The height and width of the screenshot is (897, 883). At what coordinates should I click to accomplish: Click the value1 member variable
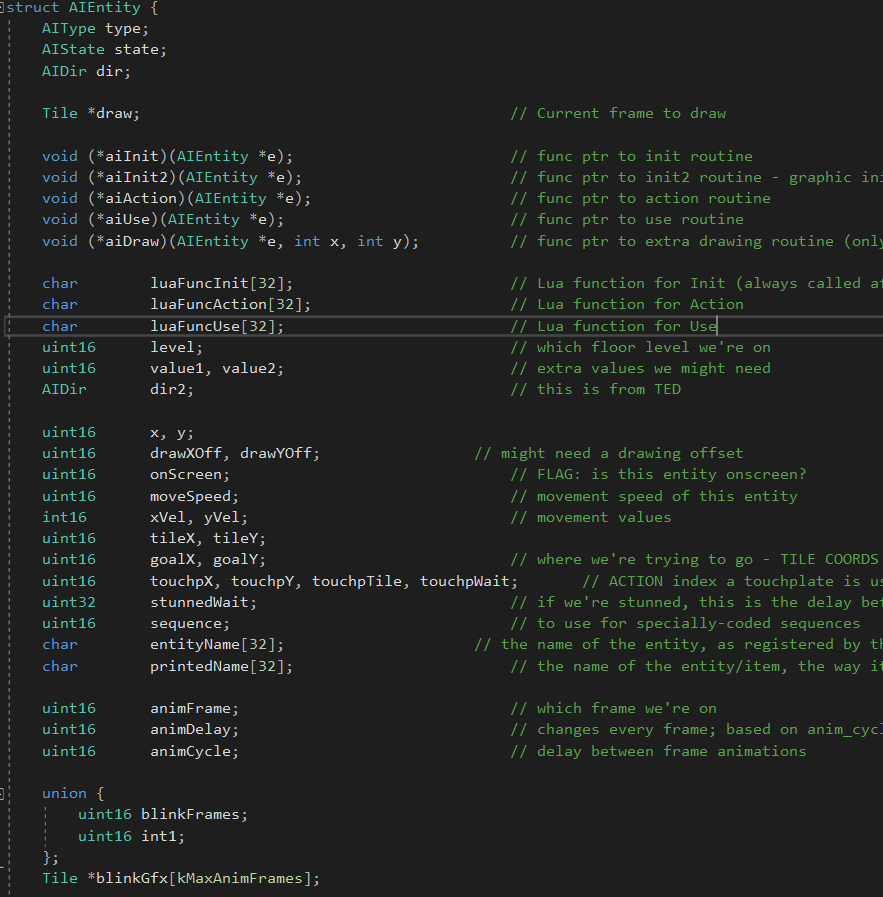pos(177,368)
